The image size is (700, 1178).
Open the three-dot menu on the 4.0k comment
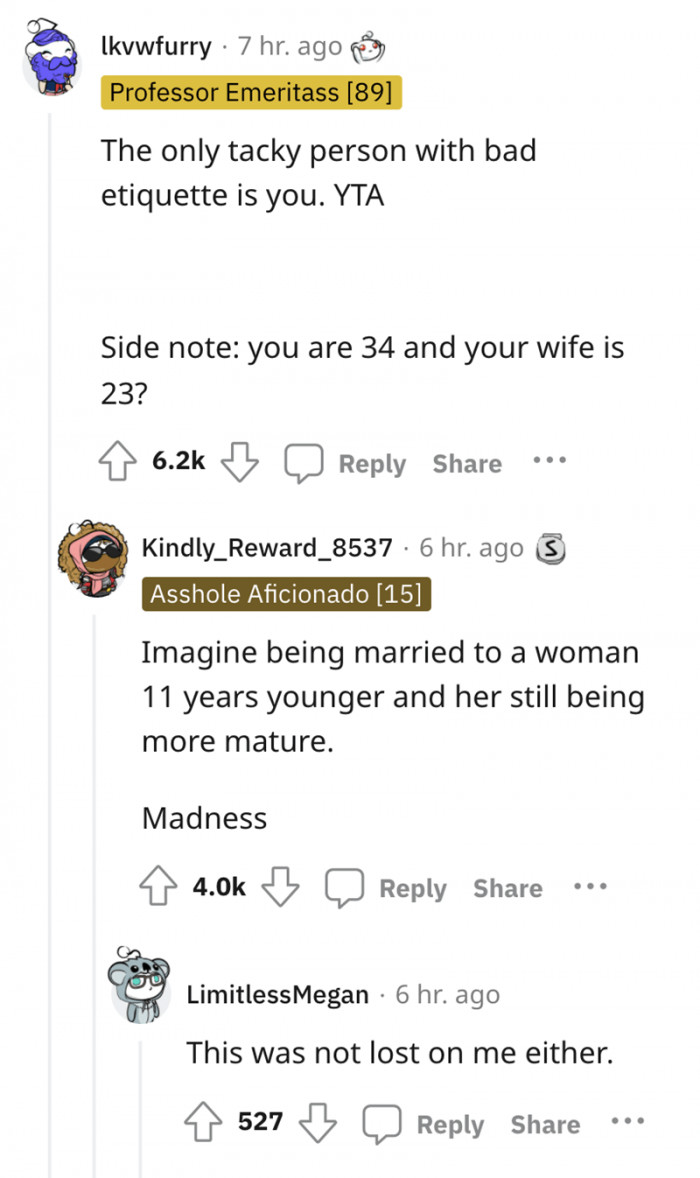(x=590, y=885)
